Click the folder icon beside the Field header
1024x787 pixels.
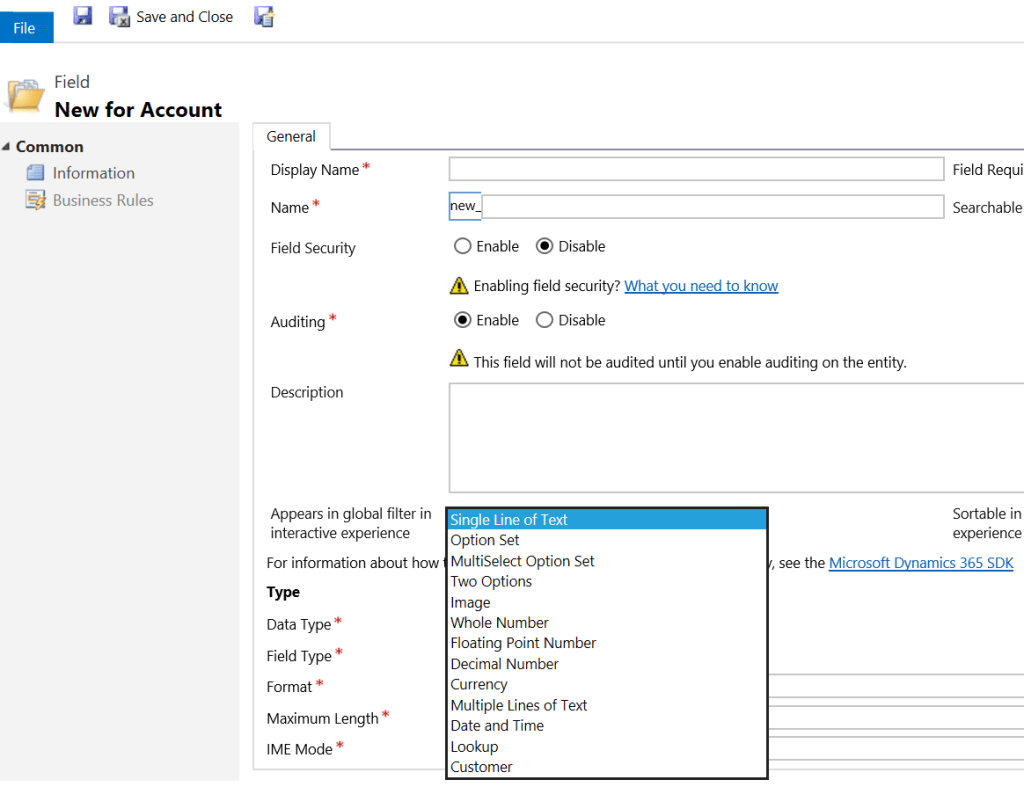tap(25, 95)
